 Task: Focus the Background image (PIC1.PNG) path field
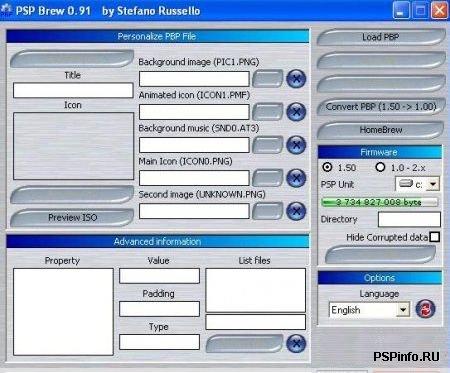pyautogui.click(x=194, y=79)
